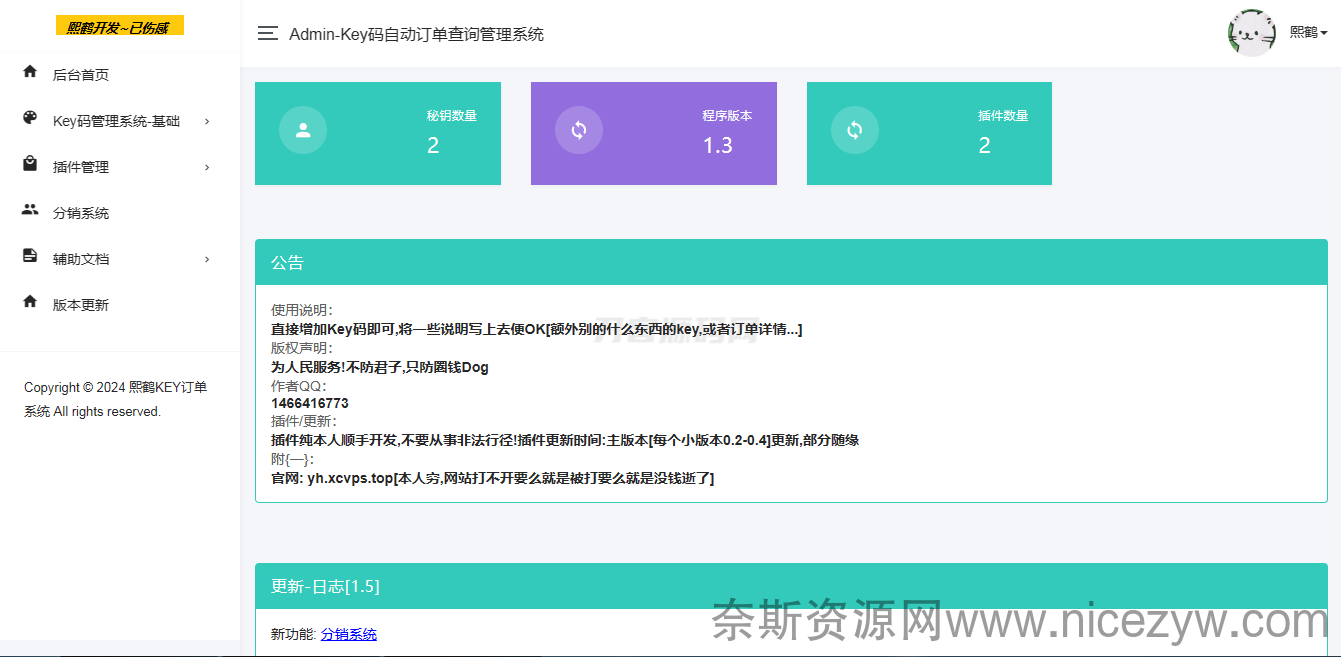Click the yellow 熙鹤开发 logo banner
The height and width of the screenshot is (657, 1341).
coord(120,27)
